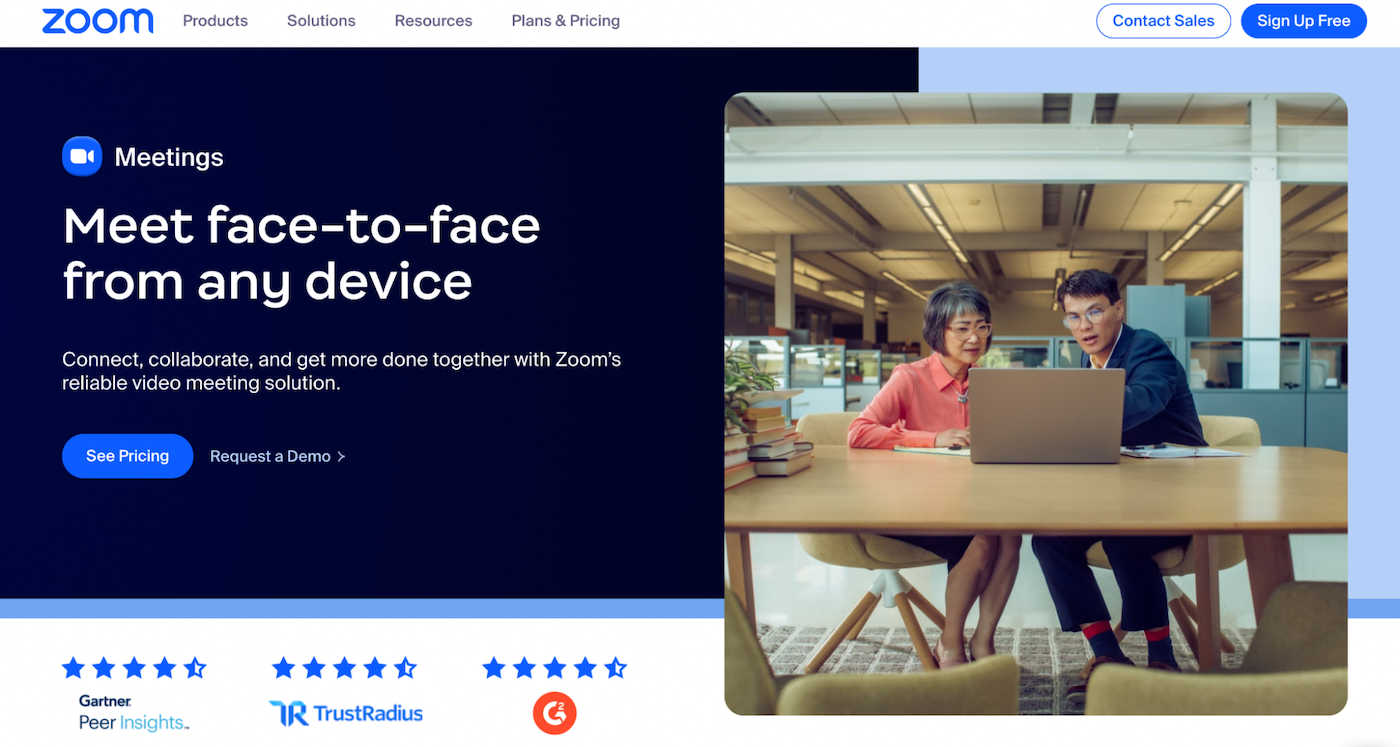
Task: Click the 'Meetings' product label text
Action: (169, 157)
